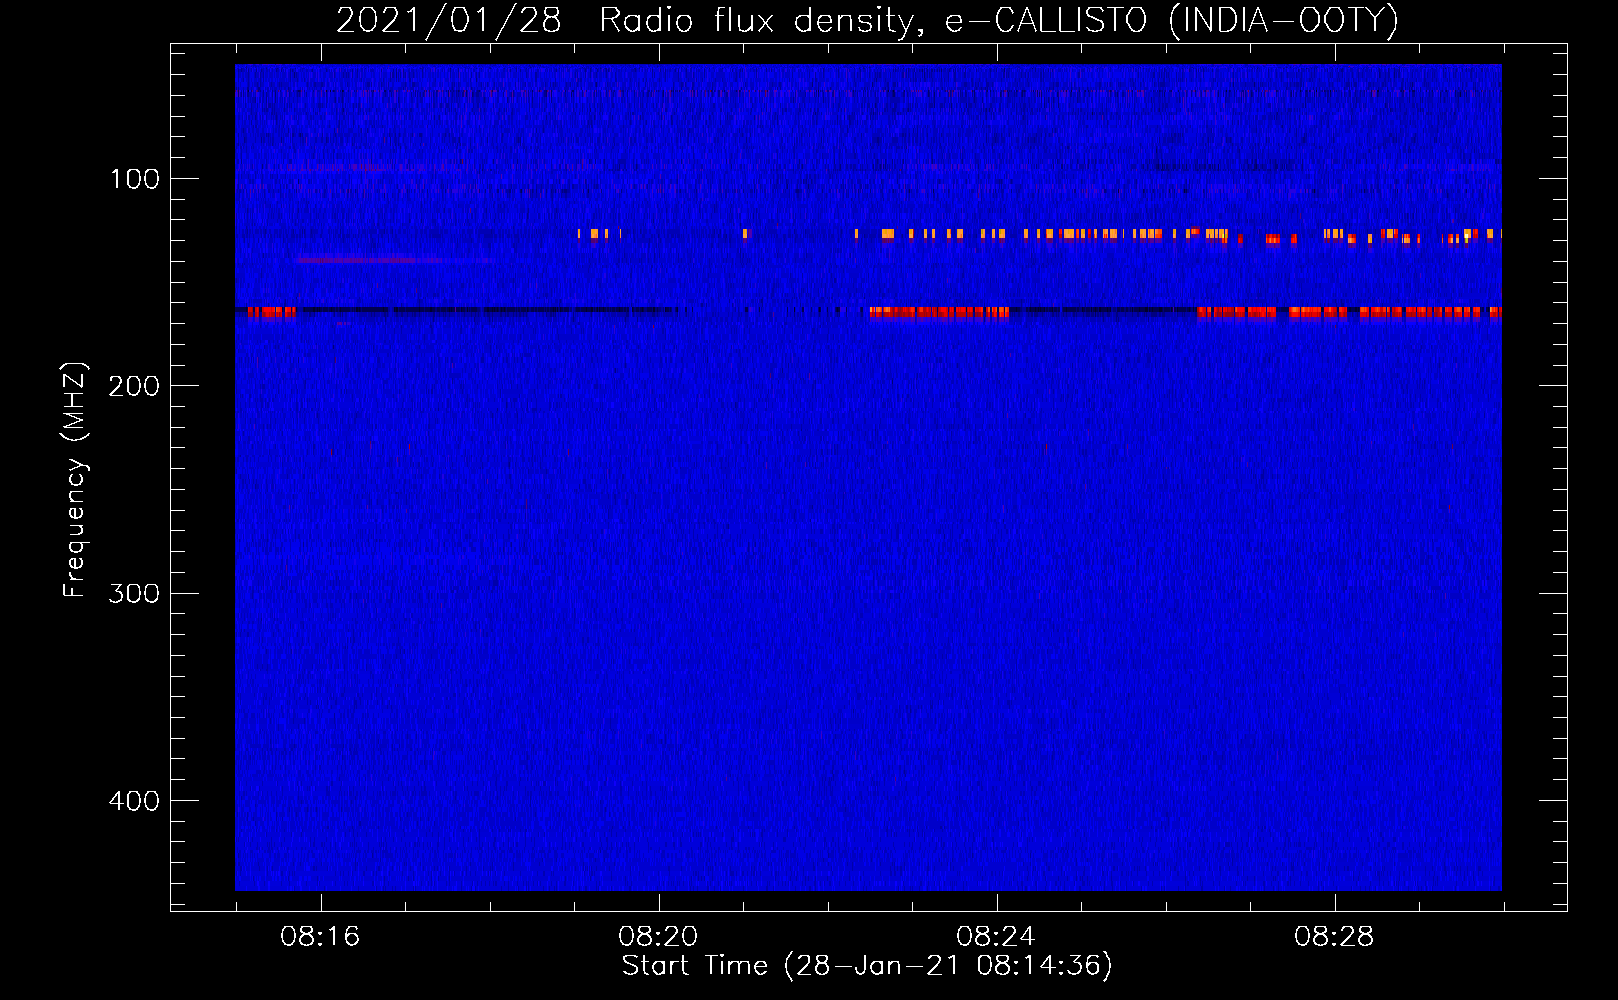Click the 08:16 time tick label
The width and height of the screenshot is (1618, 1000).
point(320,937)
